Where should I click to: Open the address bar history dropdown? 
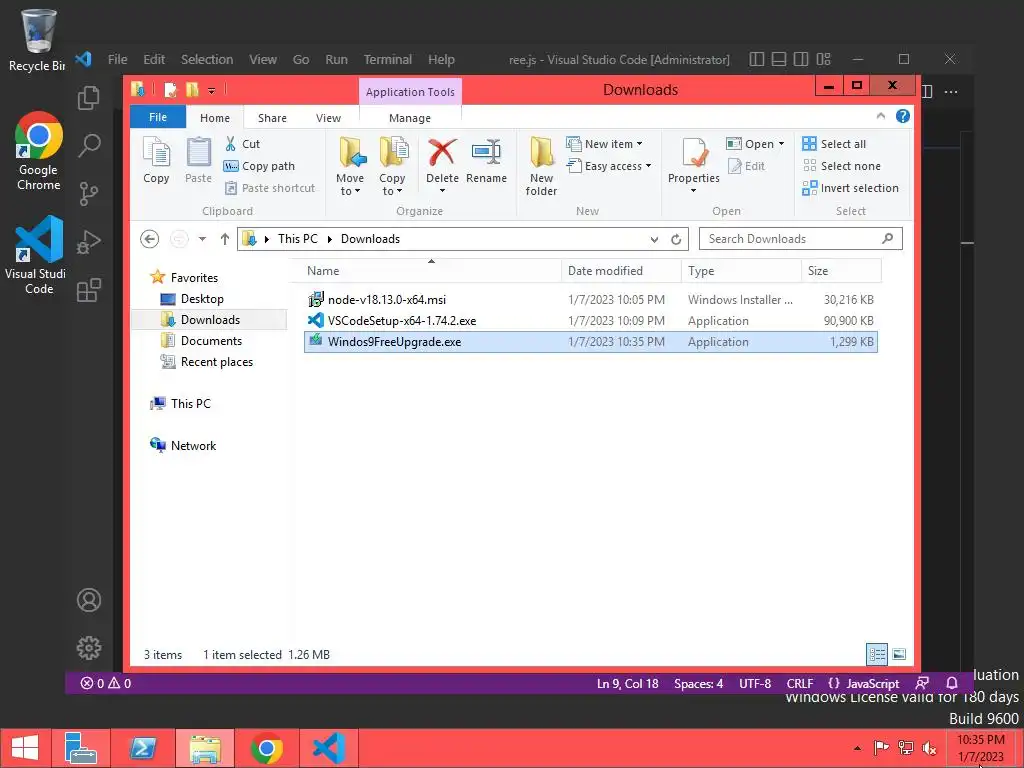pos(654,240)
